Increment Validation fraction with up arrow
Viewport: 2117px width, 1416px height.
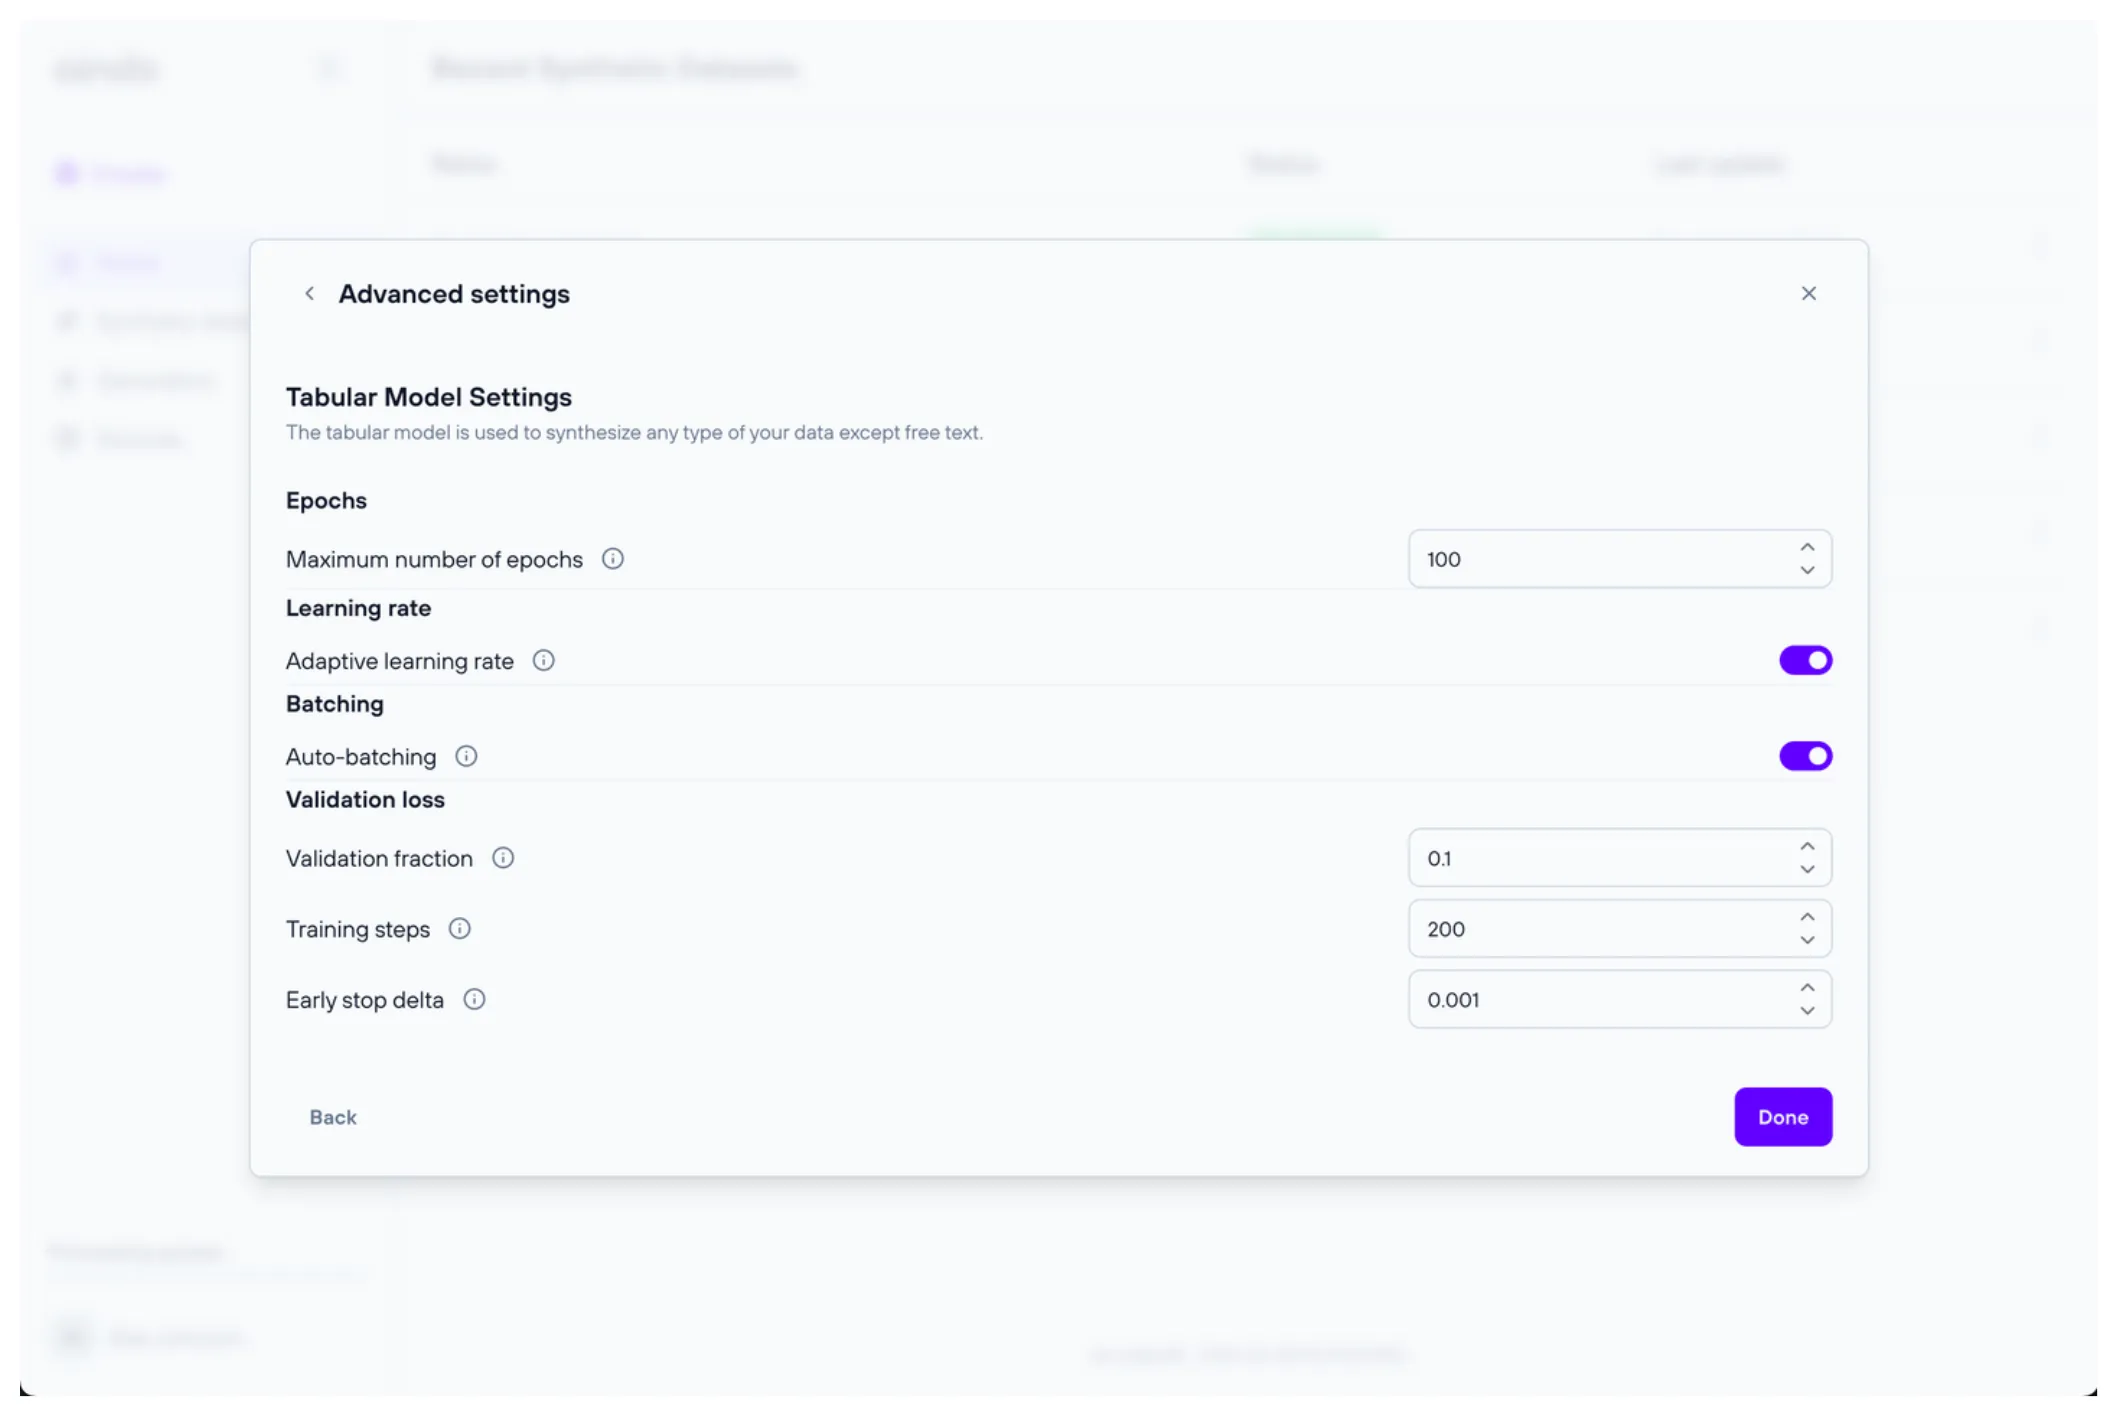[x=1806, y=847]
